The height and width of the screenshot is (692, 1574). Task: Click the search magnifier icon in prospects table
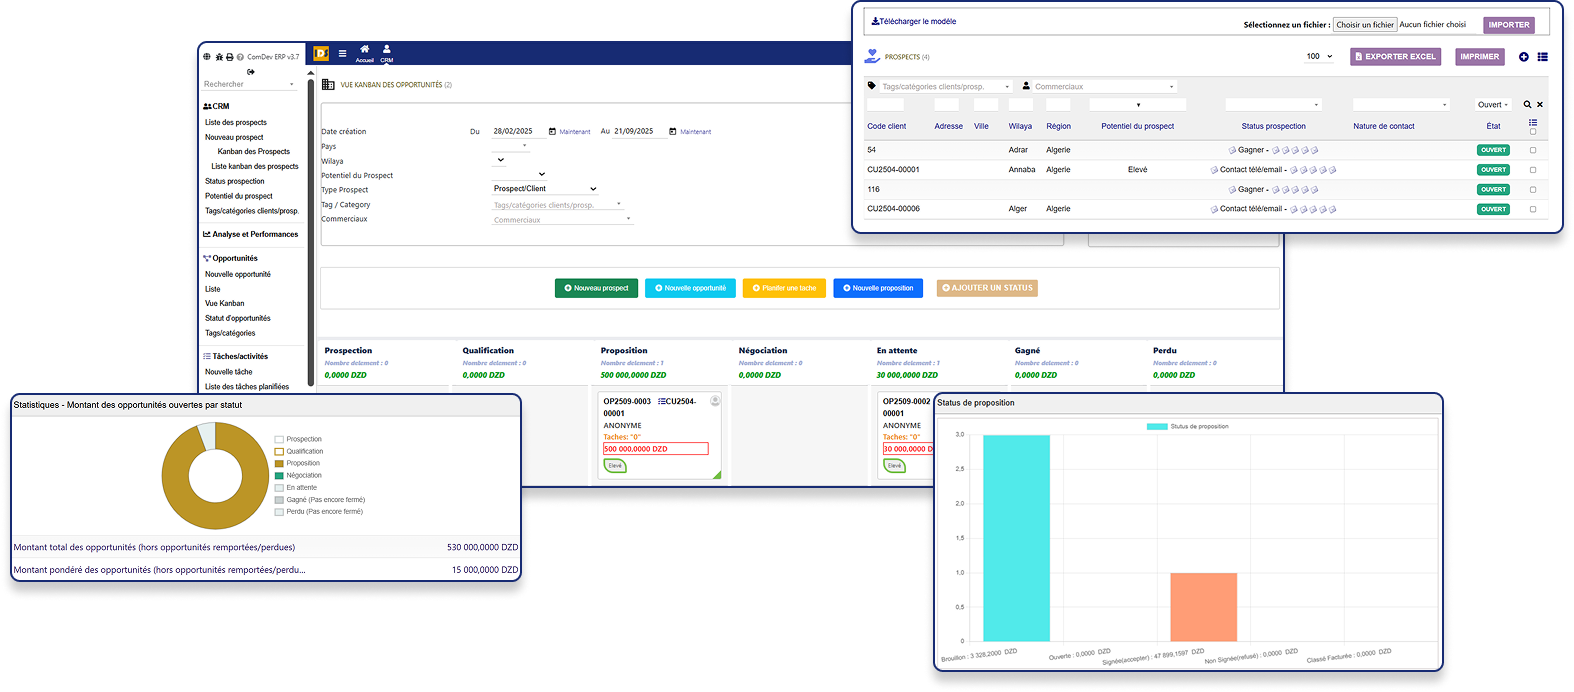(x=1527, y=104)
